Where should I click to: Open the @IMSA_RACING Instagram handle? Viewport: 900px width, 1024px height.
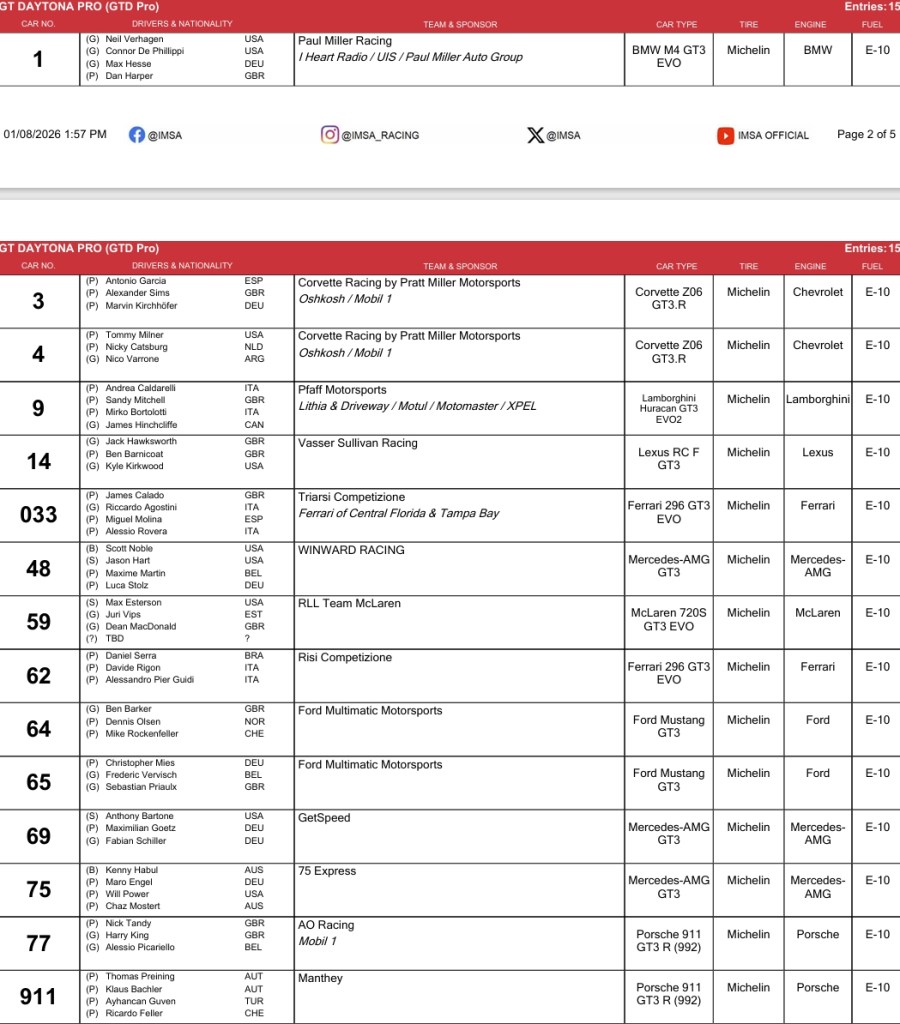coord(380,135)
